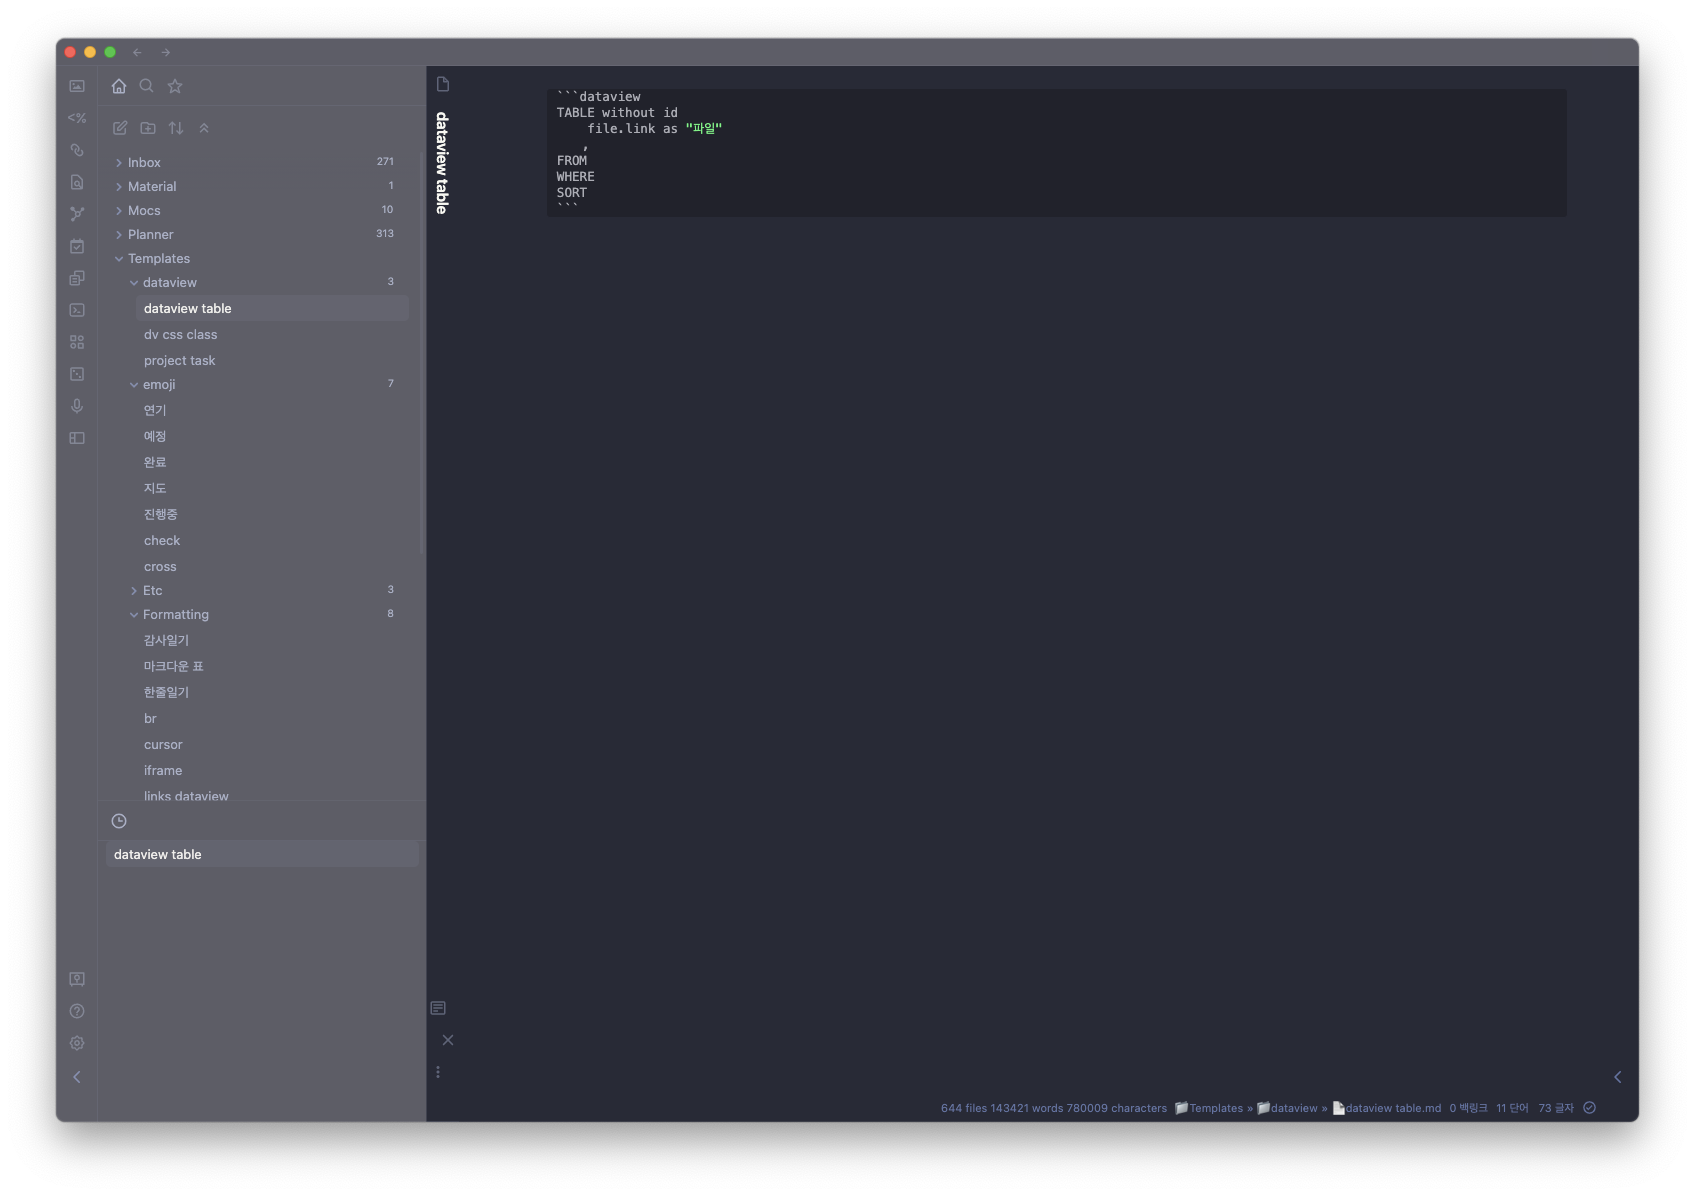Expand the right sidebar chevron
The width and height of the screenshot is (1695, 1196).
tap(1617, 1077)
